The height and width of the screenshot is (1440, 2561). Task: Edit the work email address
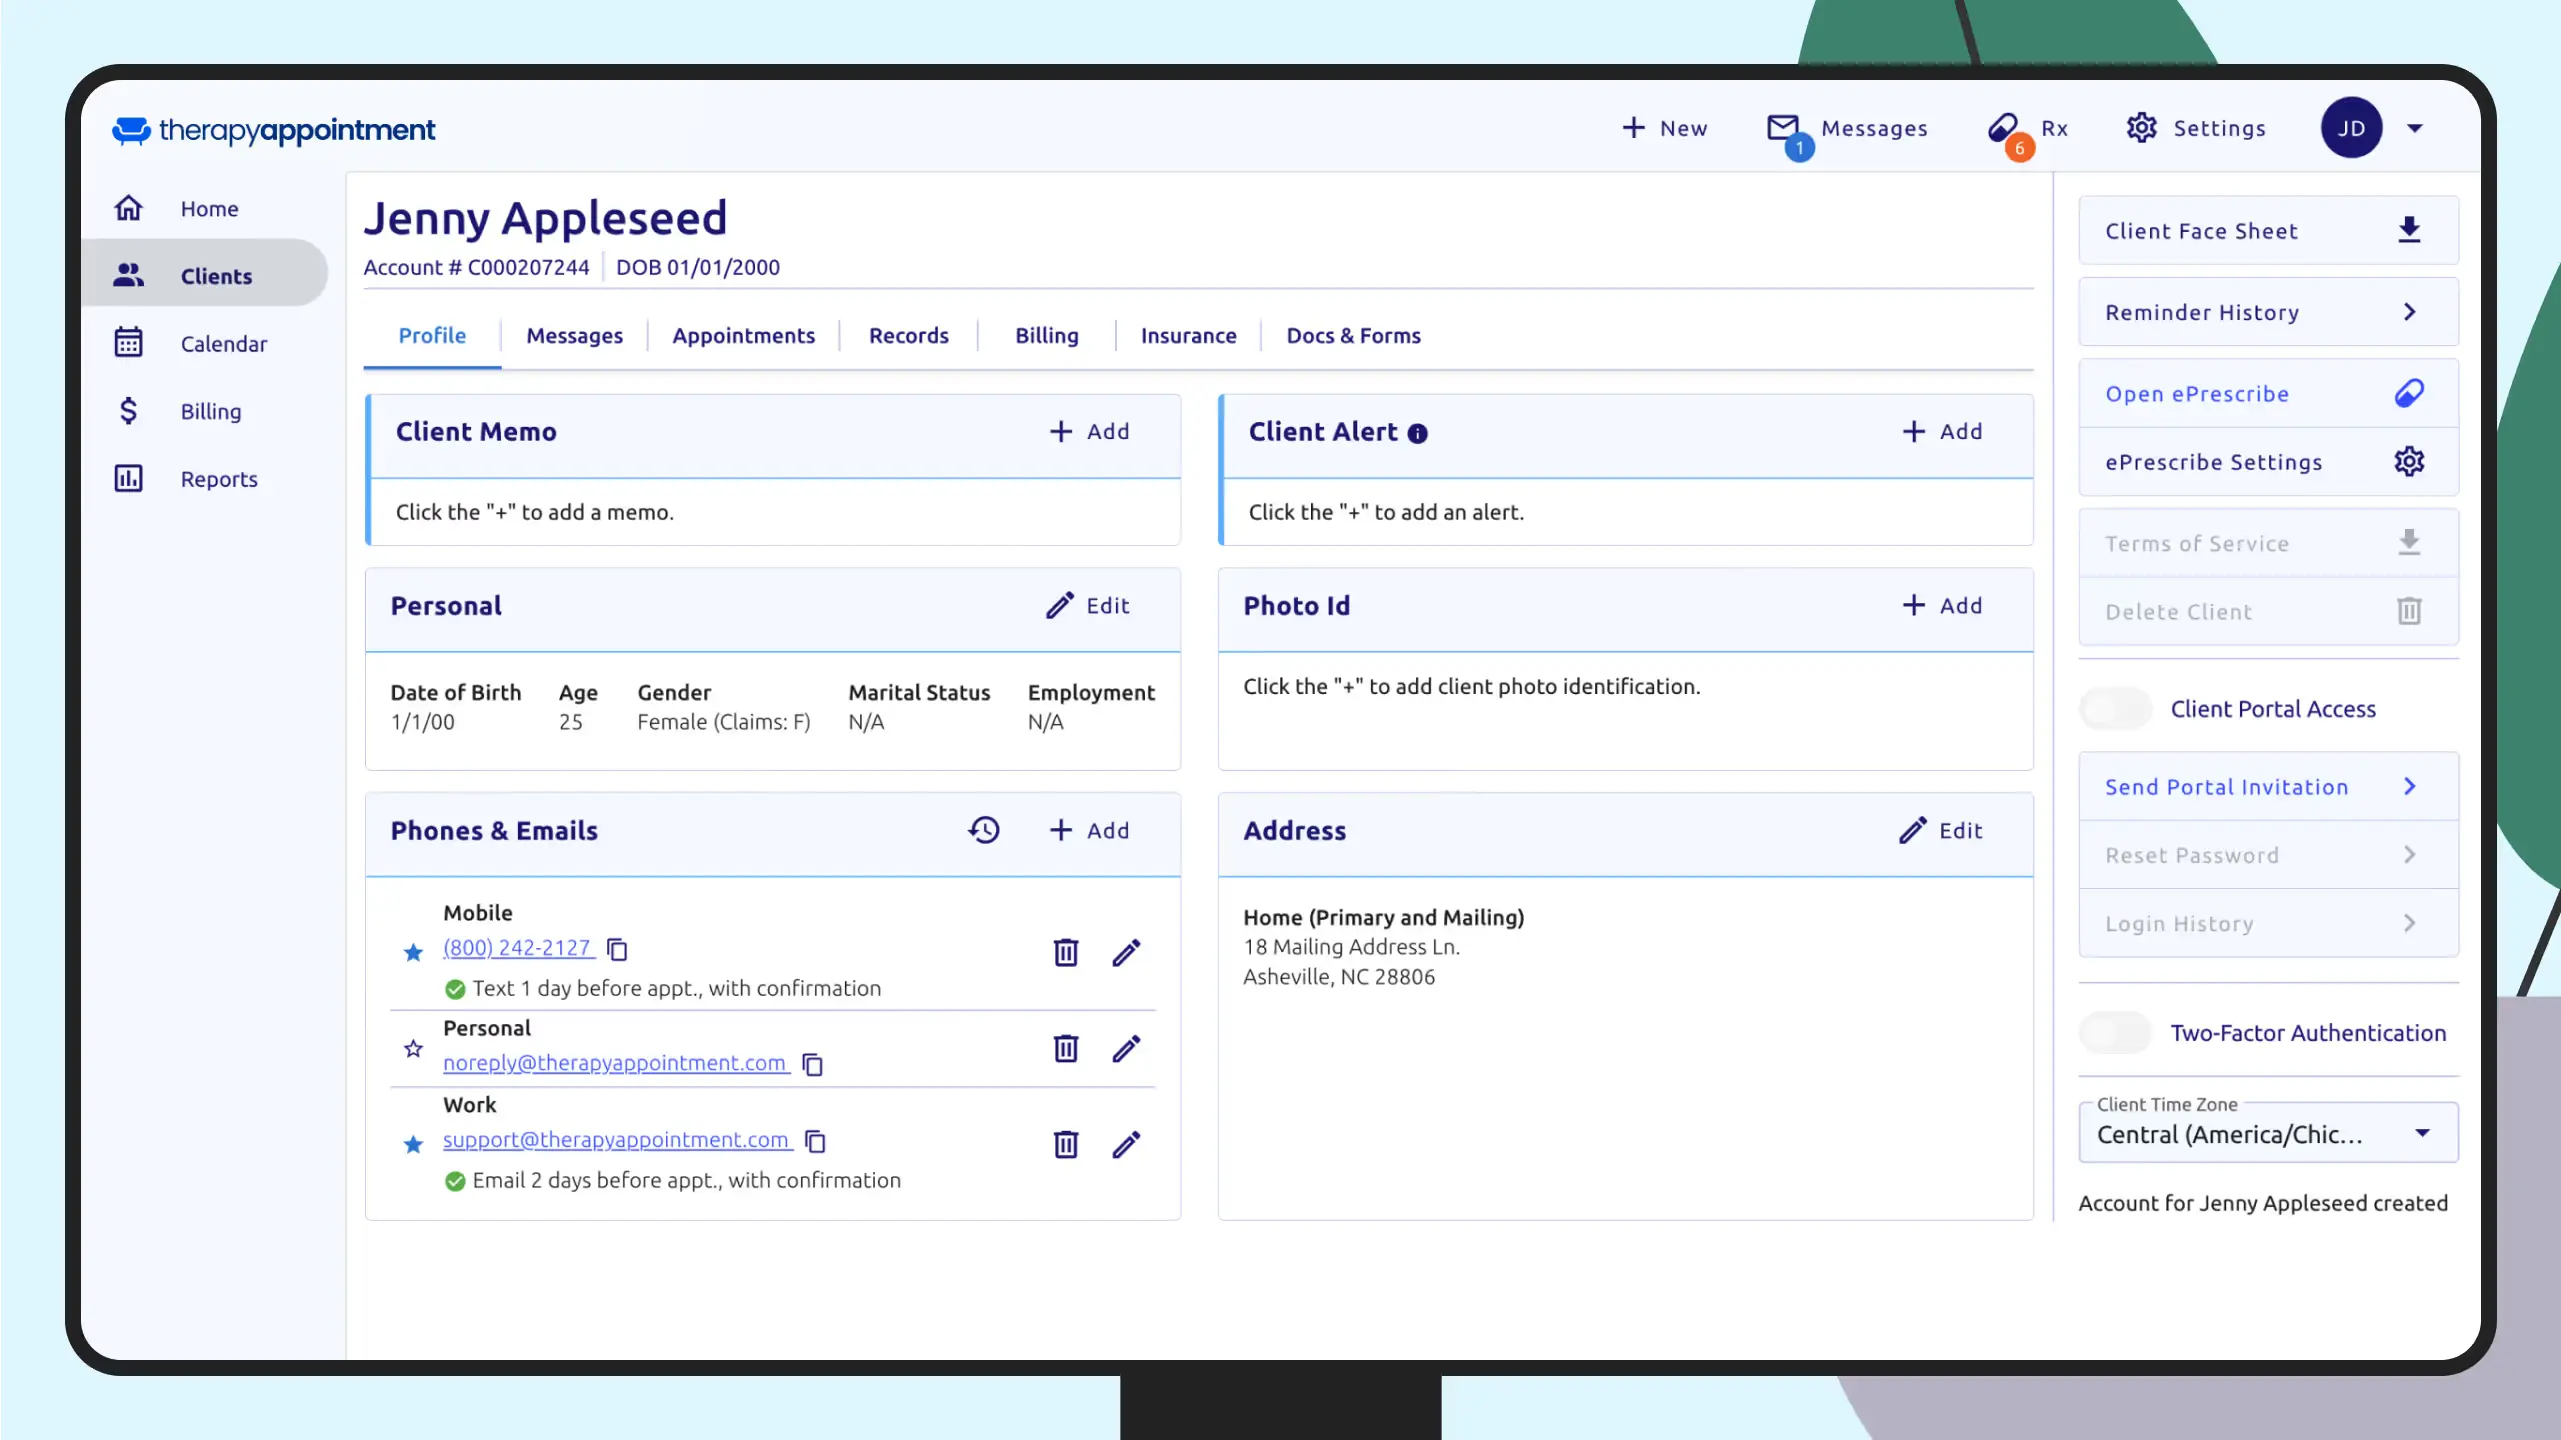(x=1126, y=1145)
